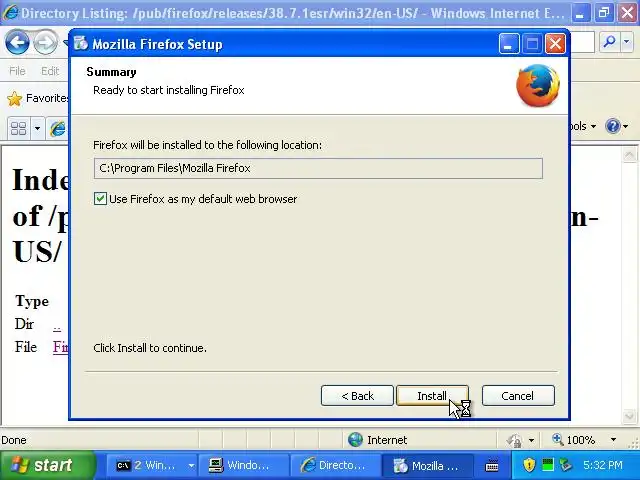640x480 pixels.
Task: Open the search options dropdown arrow
Action: pos(627,42)
